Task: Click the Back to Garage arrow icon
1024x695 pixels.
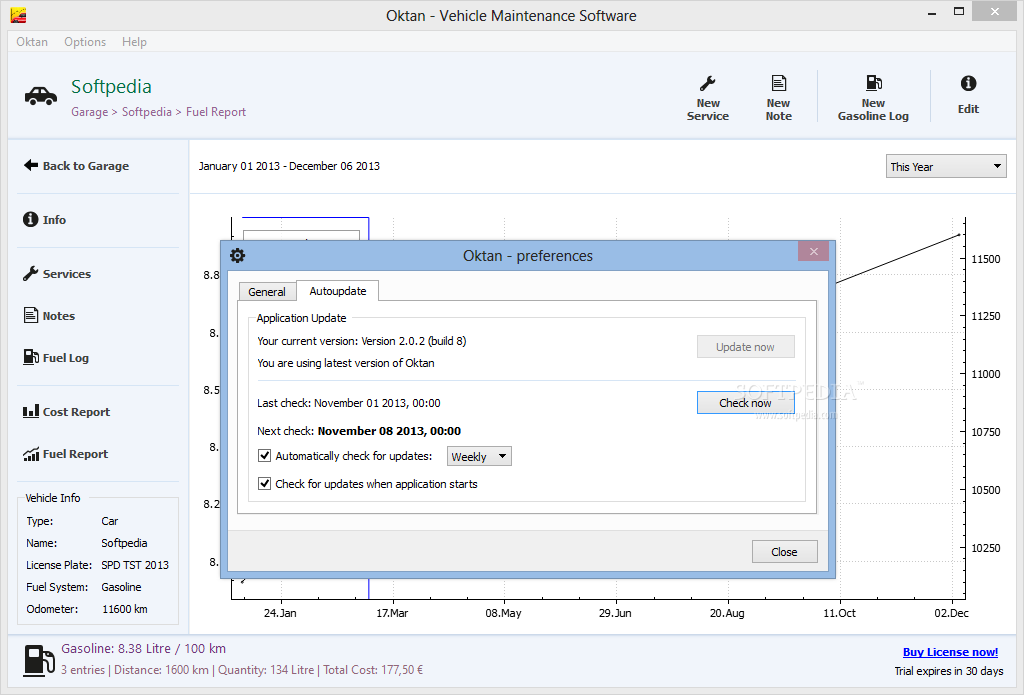Action: 31,165
